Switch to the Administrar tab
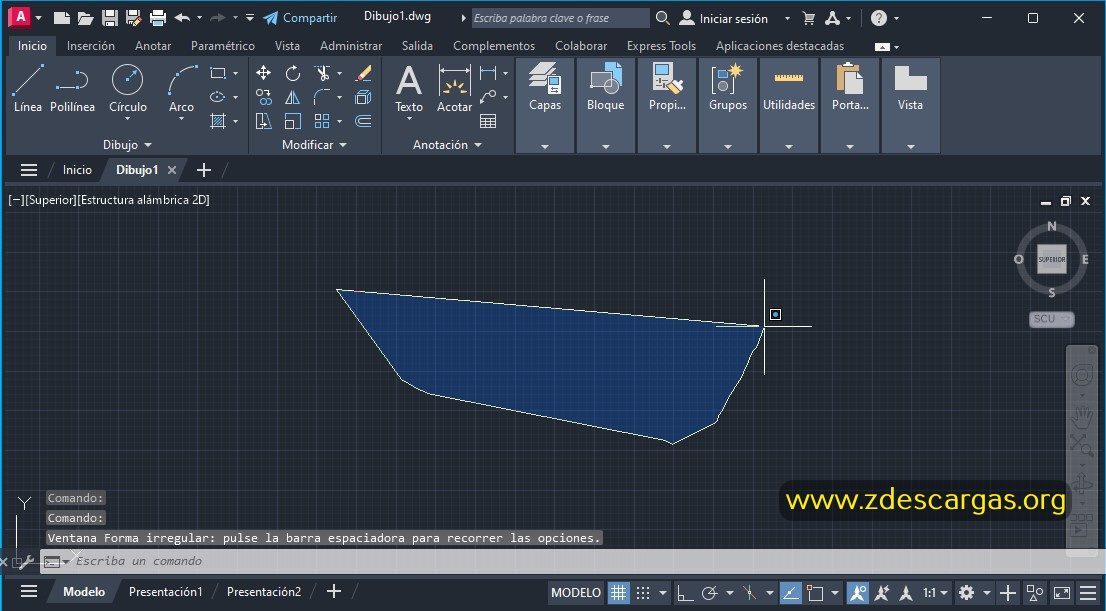Screen dimensions: 1106x611 [351, 46]
